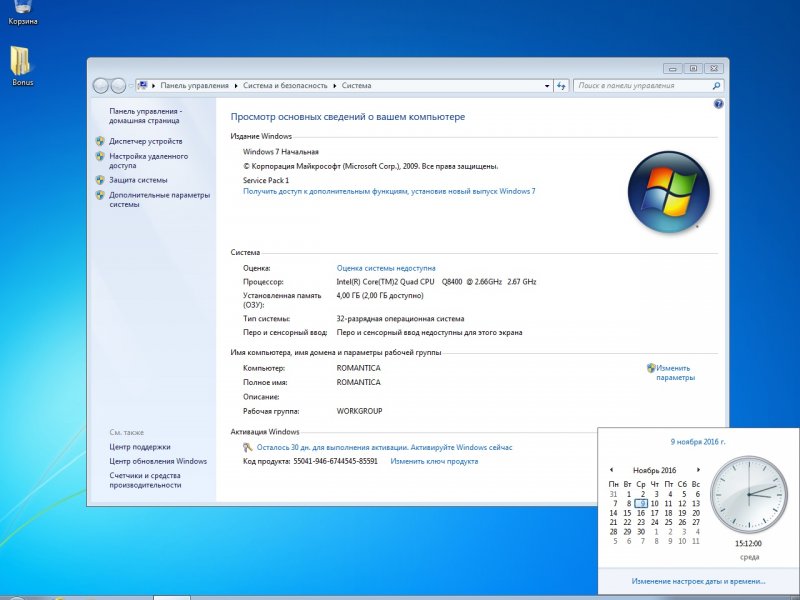Open Центр поддержки link
Viewport: 800px width, 600px height.
pos(140,447)
